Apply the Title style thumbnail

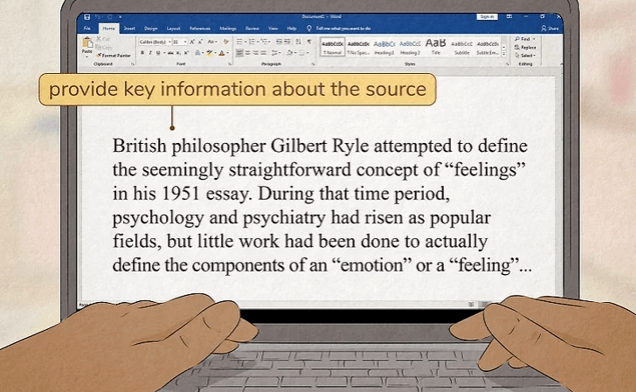(x=436, y=46)
